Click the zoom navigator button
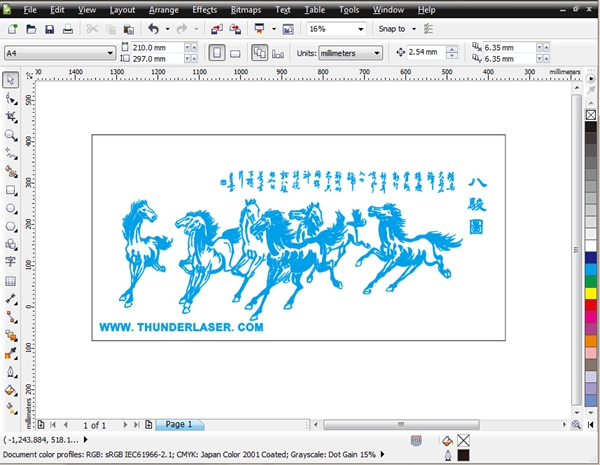The width and height of the screenshot is (600, 465). (x=576, y=424)
